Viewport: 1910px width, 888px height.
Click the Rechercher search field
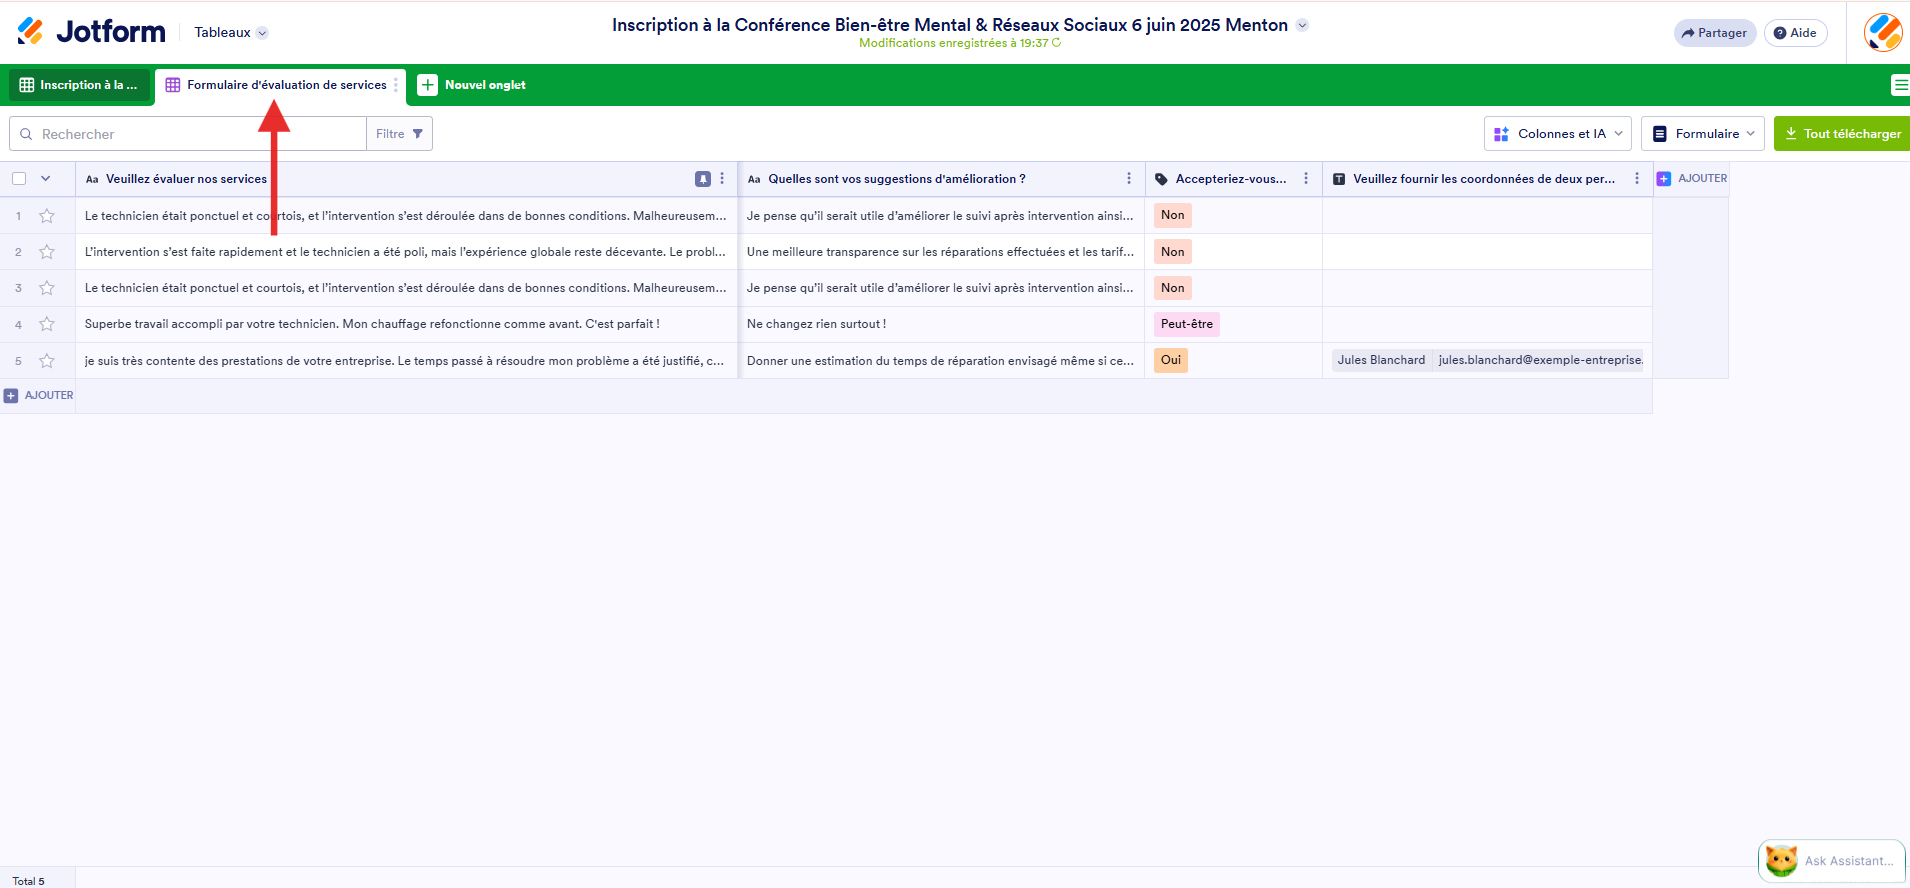pos(188,134)
